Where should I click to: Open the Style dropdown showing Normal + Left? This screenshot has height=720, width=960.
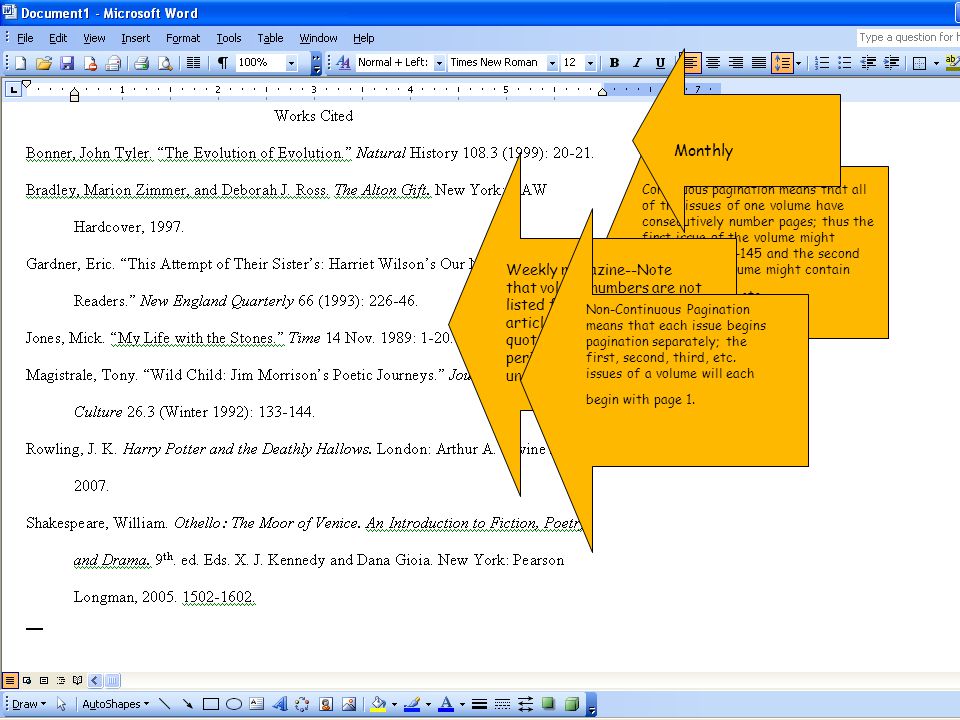click(x=439, y=62)
